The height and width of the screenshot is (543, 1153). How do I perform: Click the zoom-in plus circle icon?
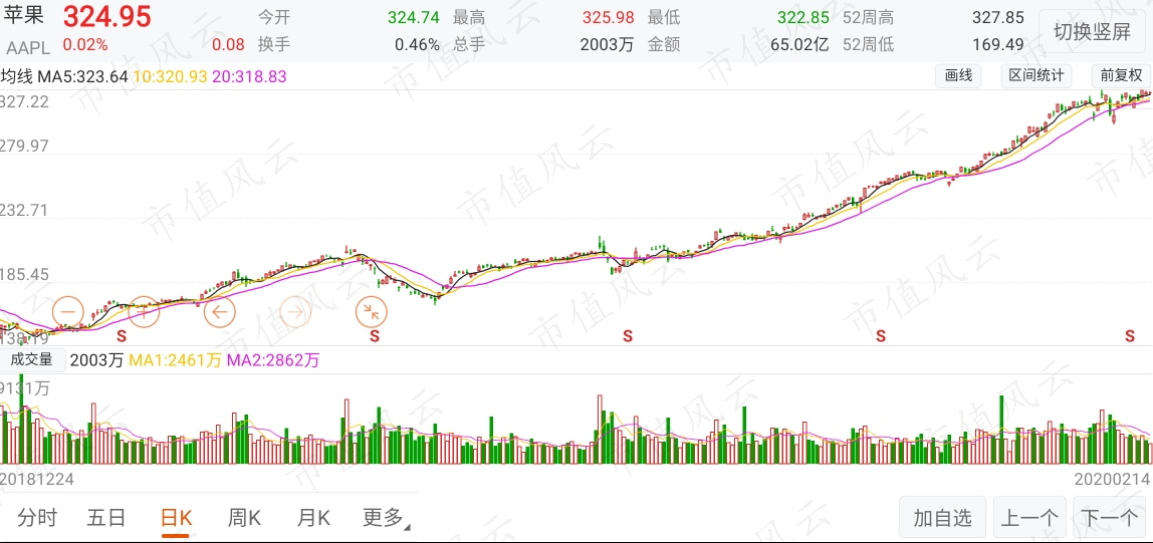(144, 312)
